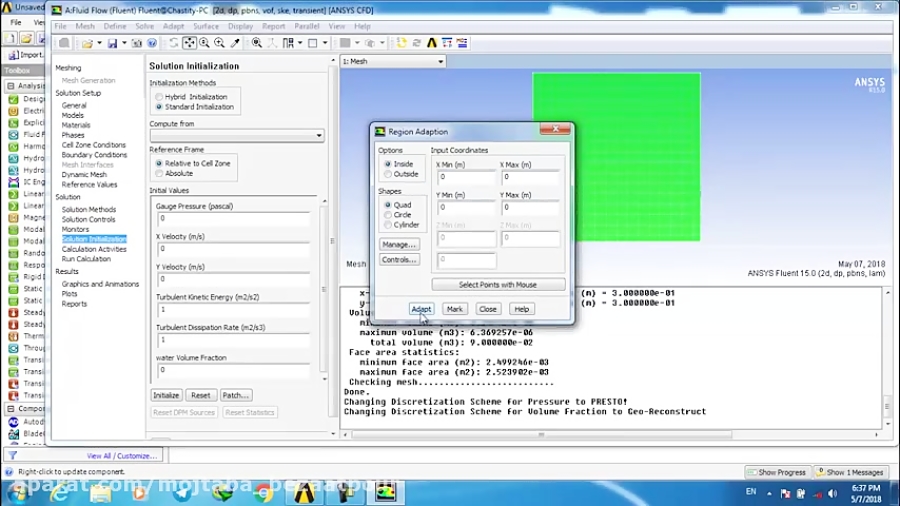This screenshot has width=900, height=506.
Task: Switch to ANSYS Workbench taskbar icon
Action: coord(304,492)
